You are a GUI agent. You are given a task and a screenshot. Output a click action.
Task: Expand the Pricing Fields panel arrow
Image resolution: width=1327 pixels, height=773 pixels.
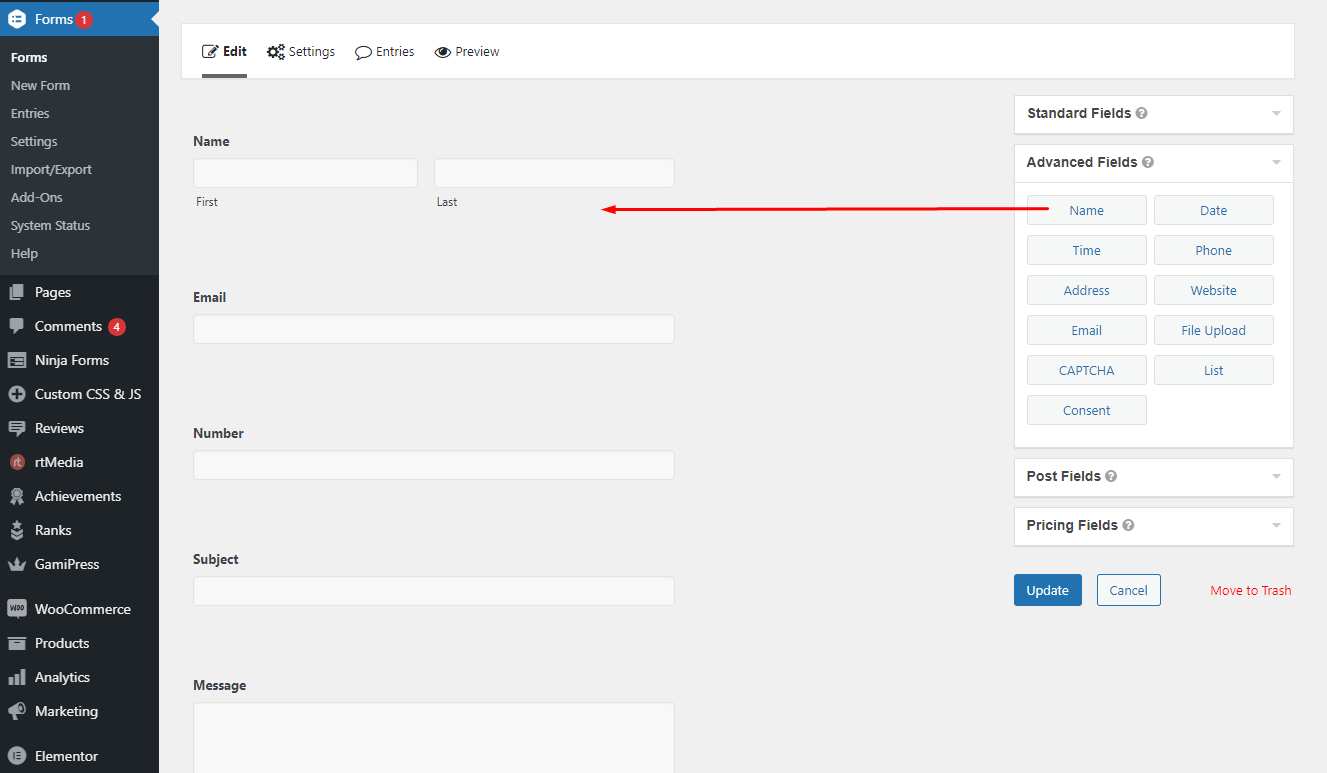tap(1276, 525)
